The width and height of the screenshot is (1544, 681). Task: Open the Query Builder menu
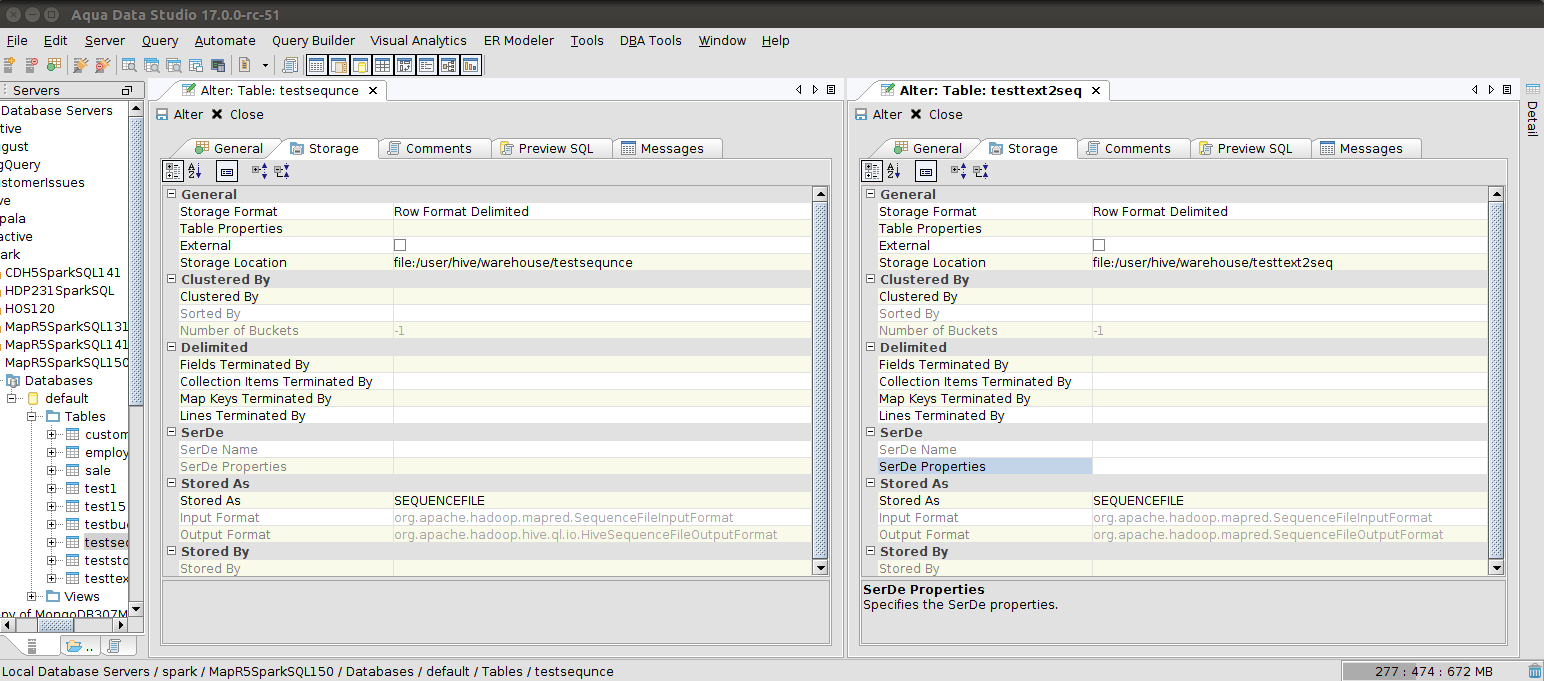[x=313, y=40]
